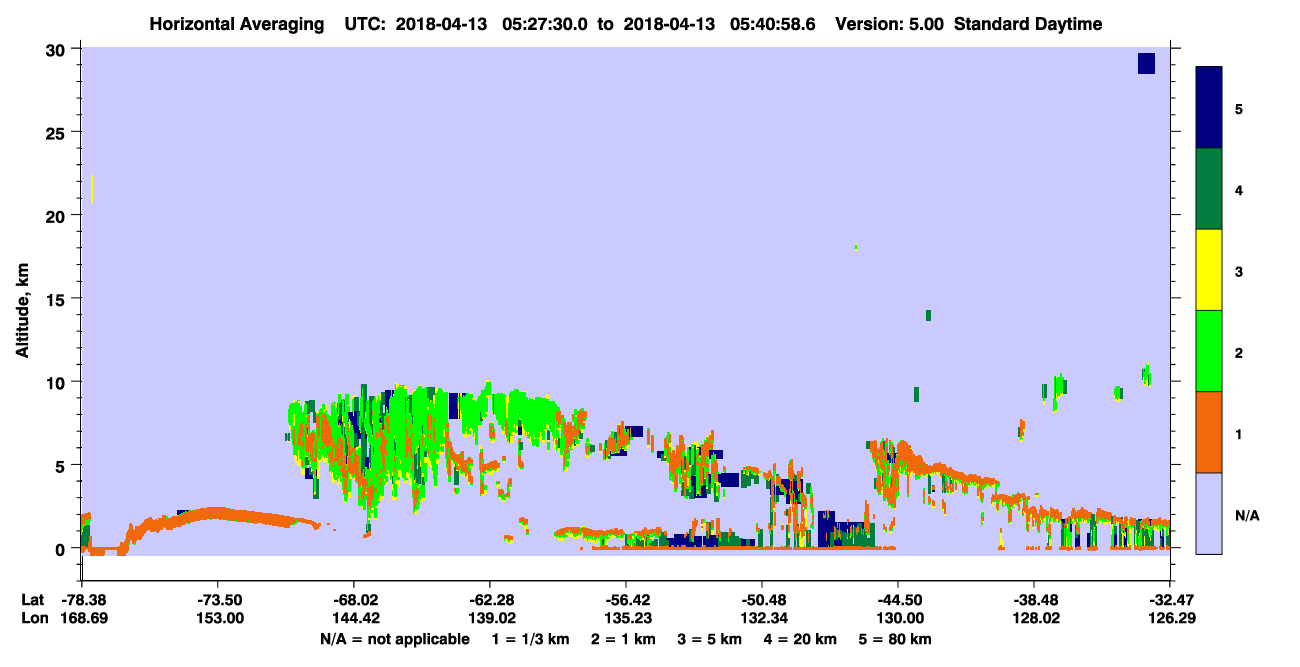1300x667 pixels.
Task: Click the thin yellow streak near 21 km altitude
Action: [x=92, y=189]
